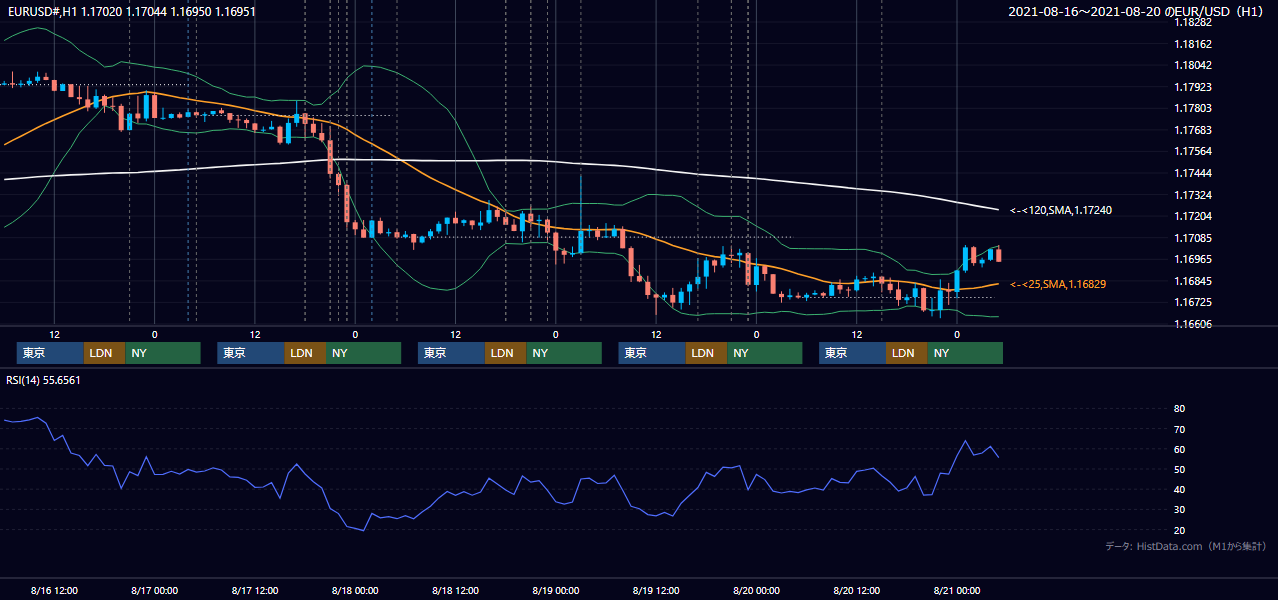
Task: Click price axis label 1.18042
Action: 1193,65
